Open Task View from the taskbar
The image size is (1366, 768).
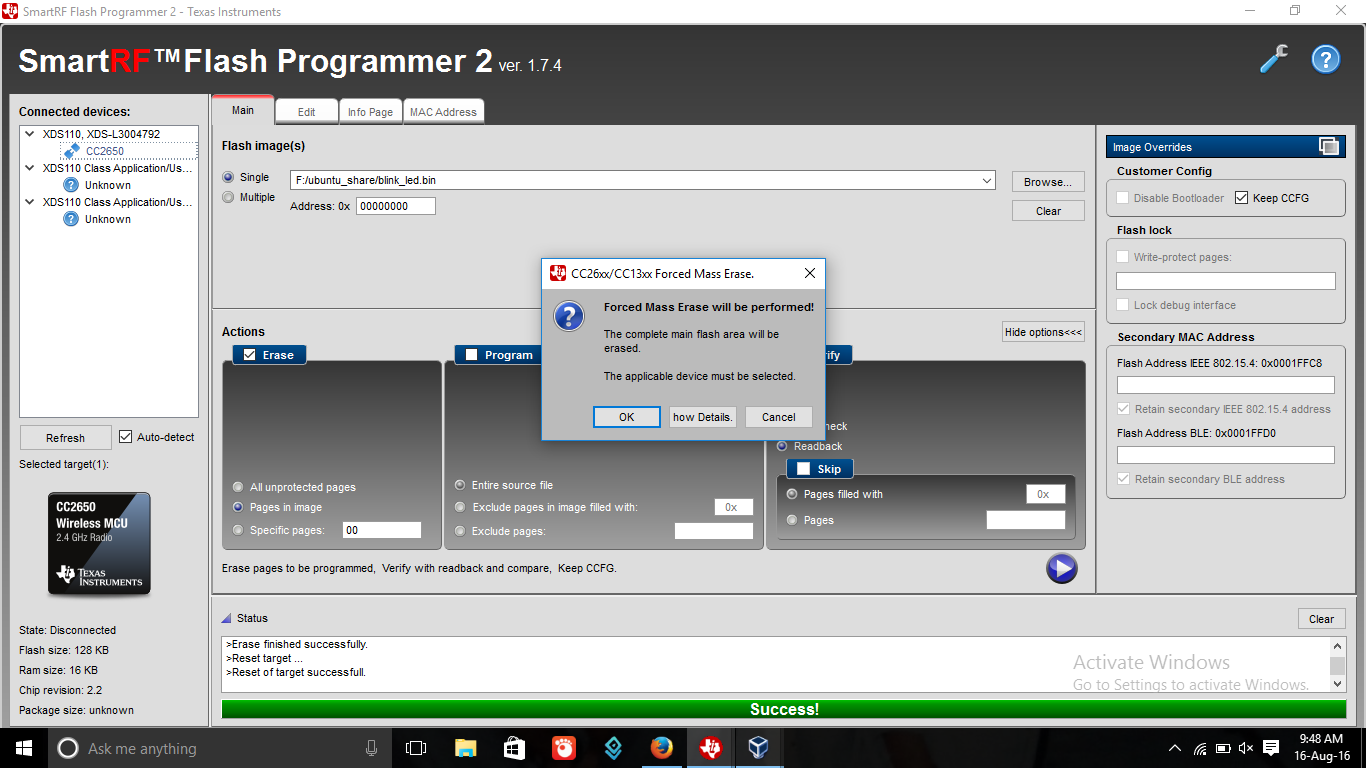click(416, 748)
